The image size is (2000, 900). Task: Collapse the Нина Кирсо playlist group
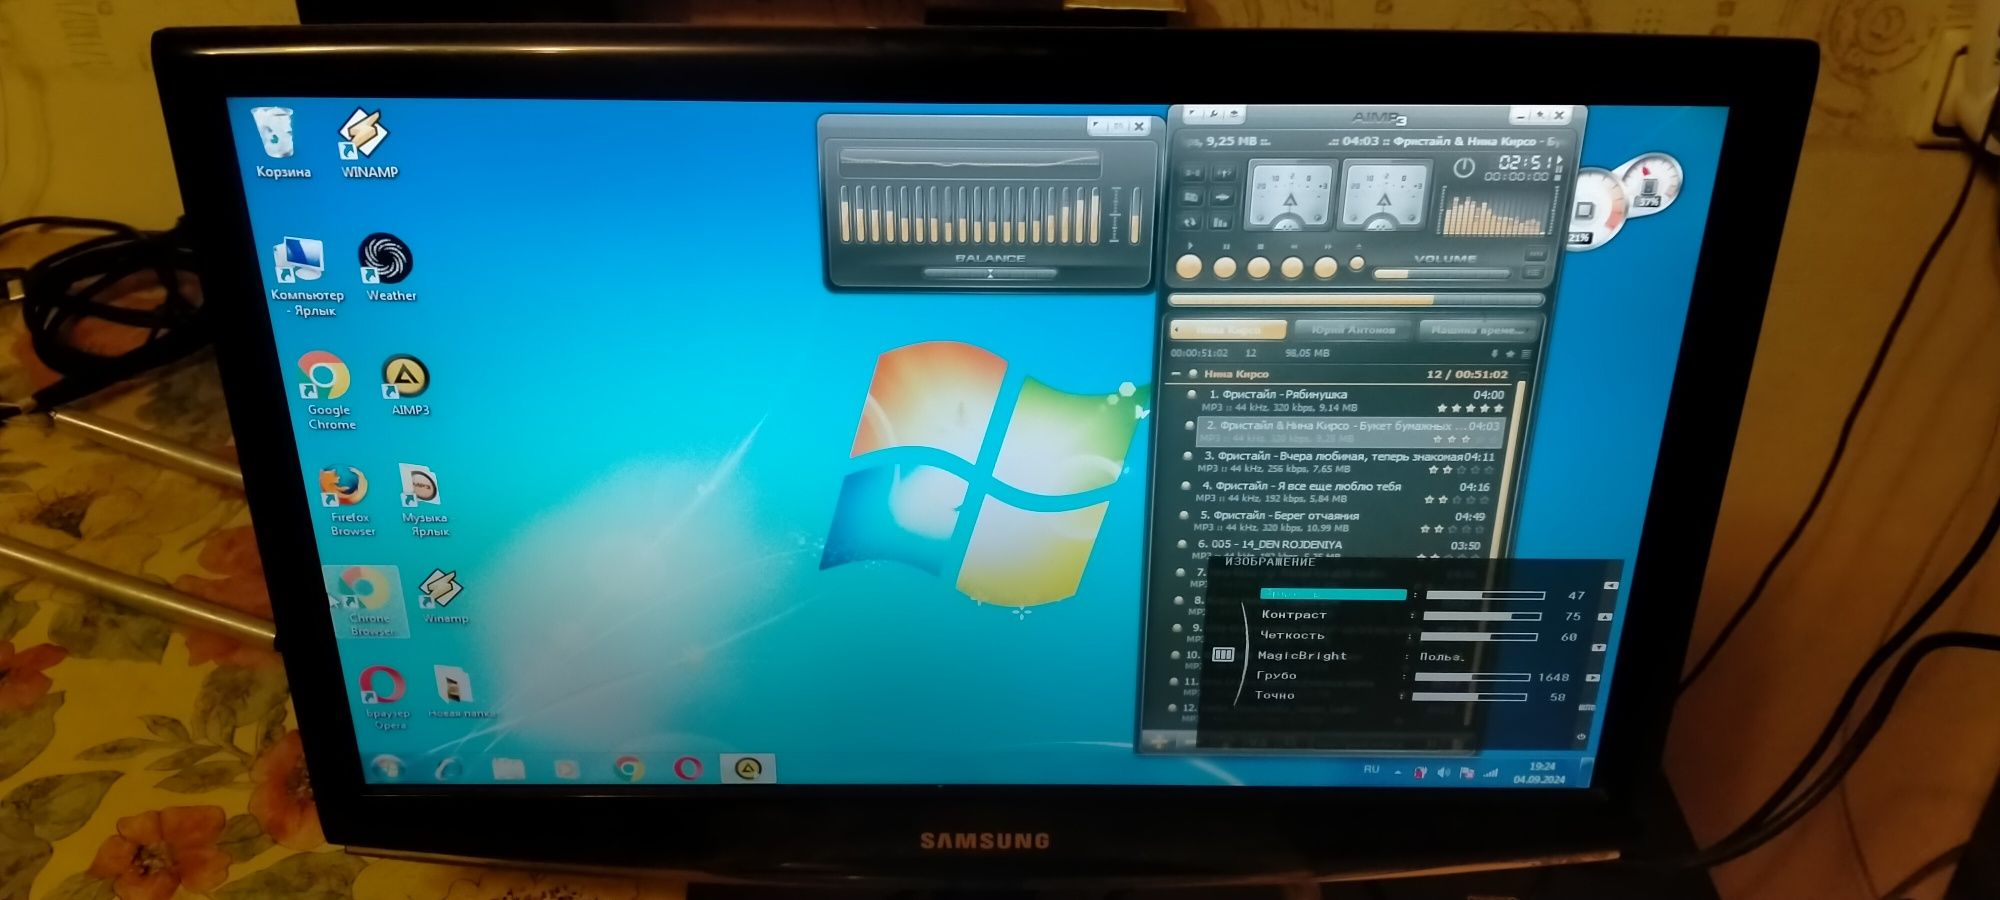[x=1177, y=373]
